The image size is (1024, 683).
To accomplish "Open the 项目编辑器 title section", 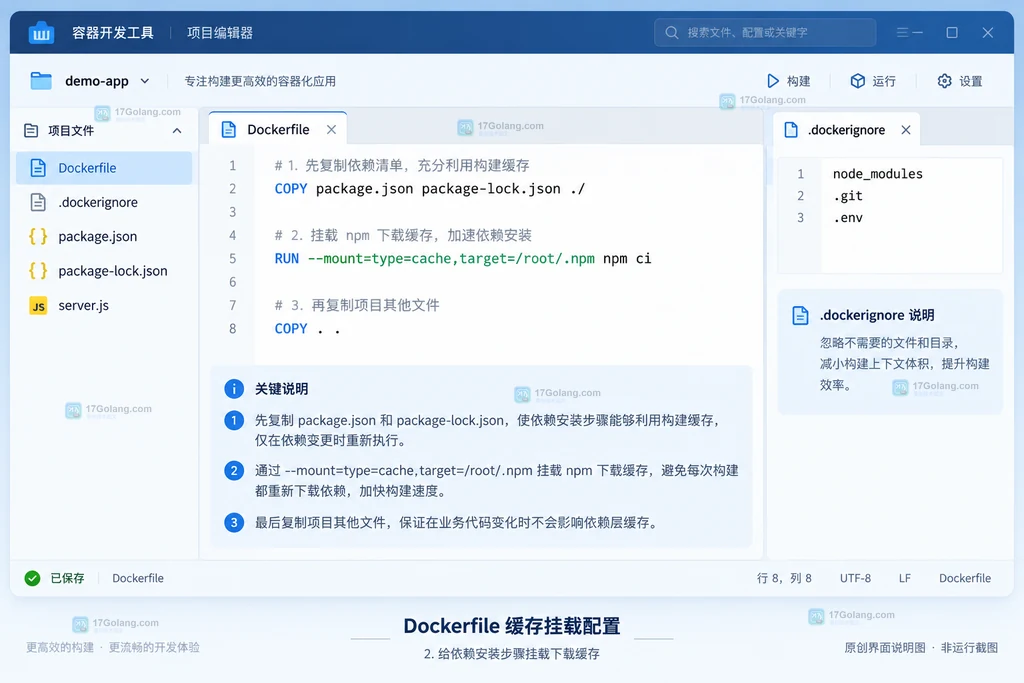I will [219, 33].
